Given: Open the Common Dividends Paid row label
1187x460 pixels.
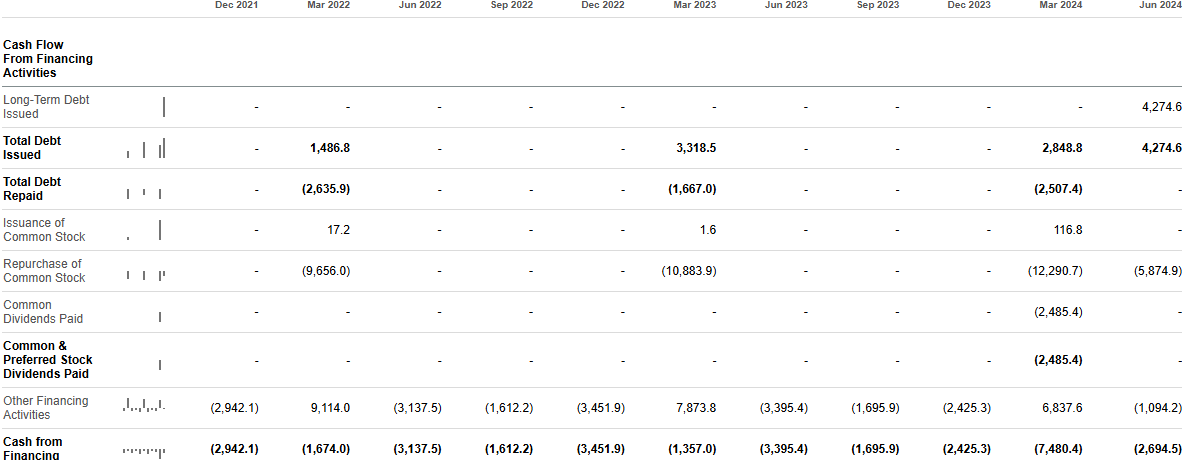Looking at the screenshot, I should tap(43, 312).
